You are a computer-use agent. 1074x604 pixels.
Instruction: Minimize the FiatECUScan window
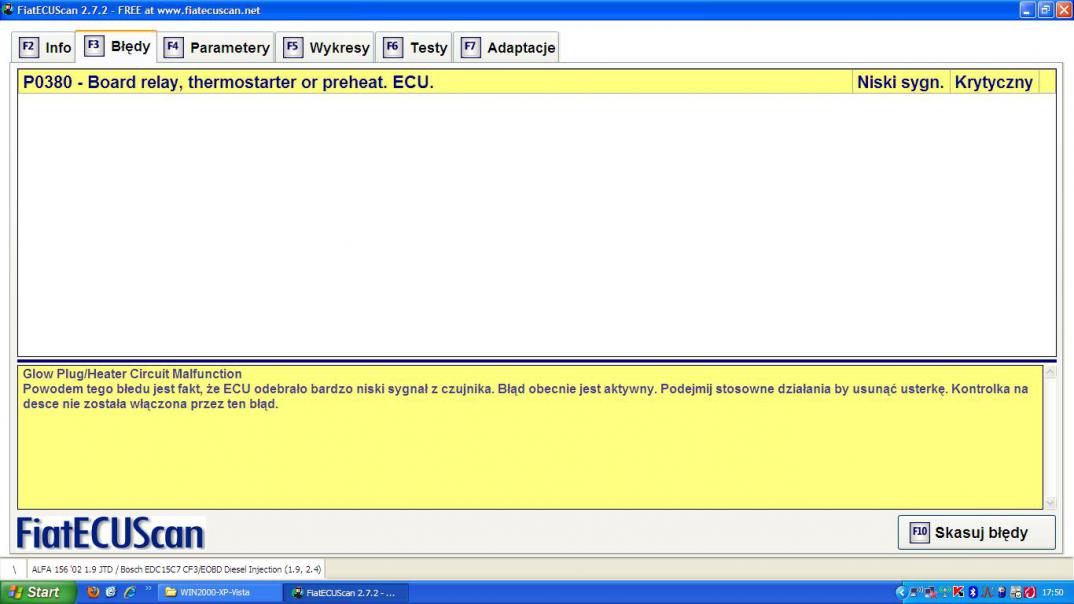(x=1027, y=10)
